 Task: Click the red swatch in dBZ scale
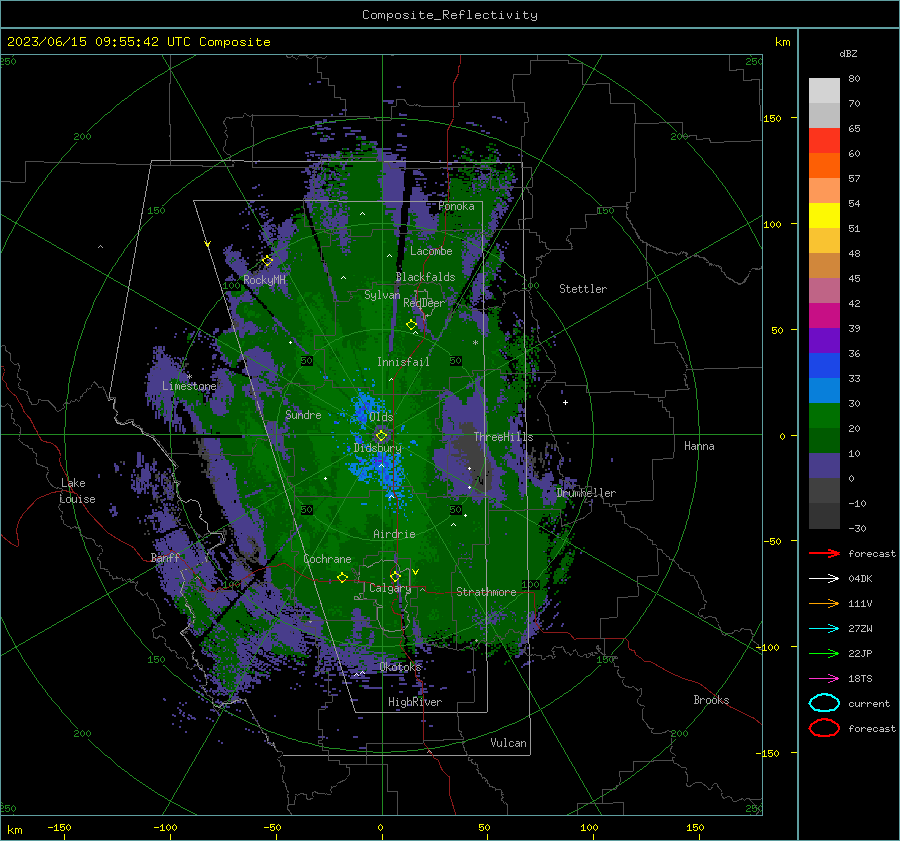click(824, 140)
